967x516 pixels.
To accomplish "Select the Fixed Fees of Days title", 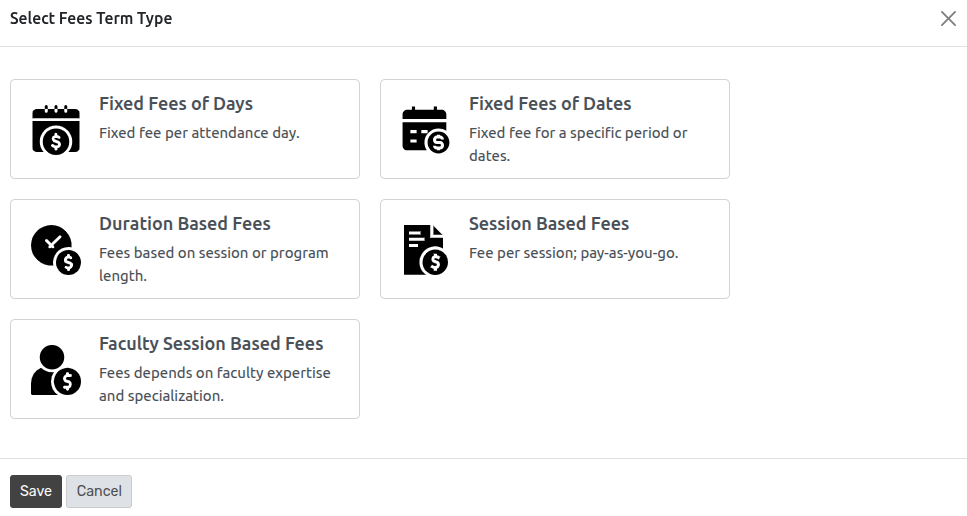I will click(x=176, y=104).
